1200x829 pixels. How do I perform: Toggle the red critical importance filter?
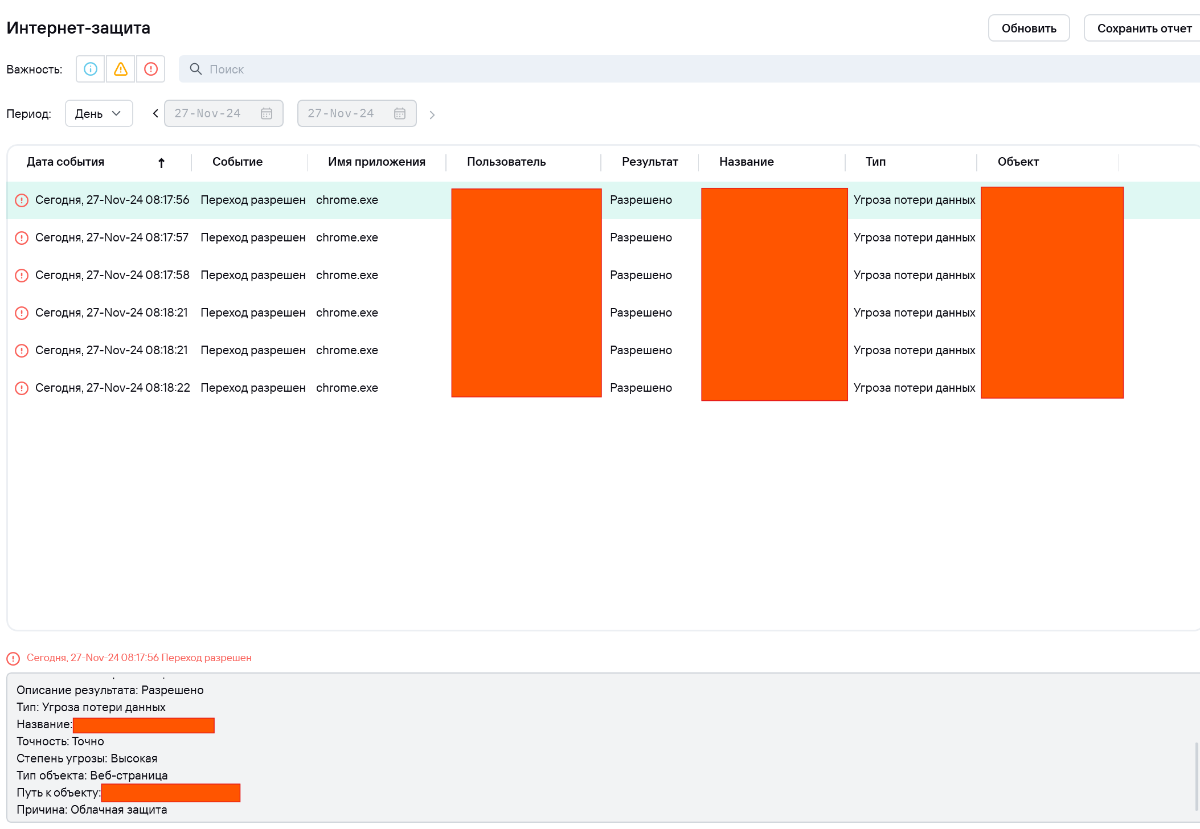151,69
